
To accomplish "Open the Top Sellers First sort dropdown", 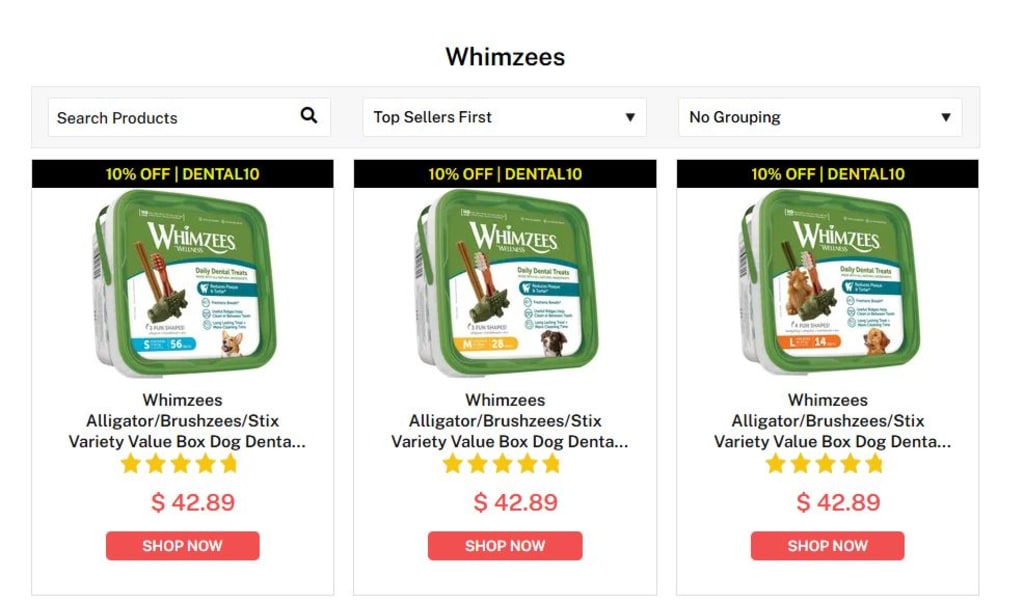I will (504, 118).
